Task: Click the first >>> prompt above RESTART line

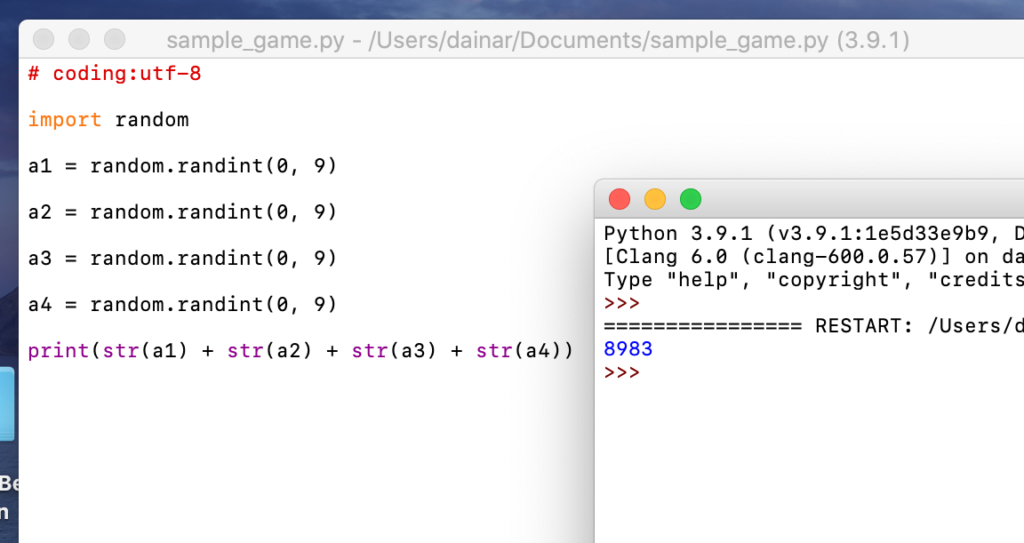Action: pos(622,303)
